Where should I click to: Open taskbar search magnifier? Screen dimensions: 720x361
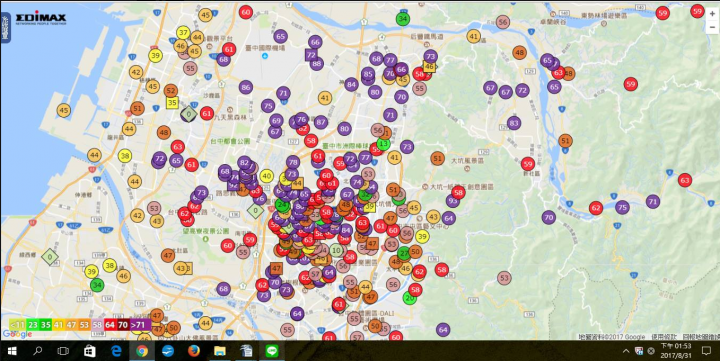(38, 351)
